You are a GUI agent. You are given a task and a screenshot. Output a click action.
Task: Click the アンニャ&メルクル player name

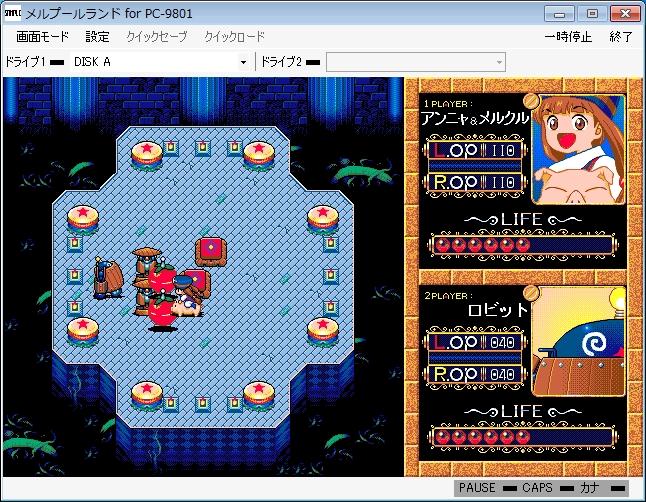[x=475, y=119]
